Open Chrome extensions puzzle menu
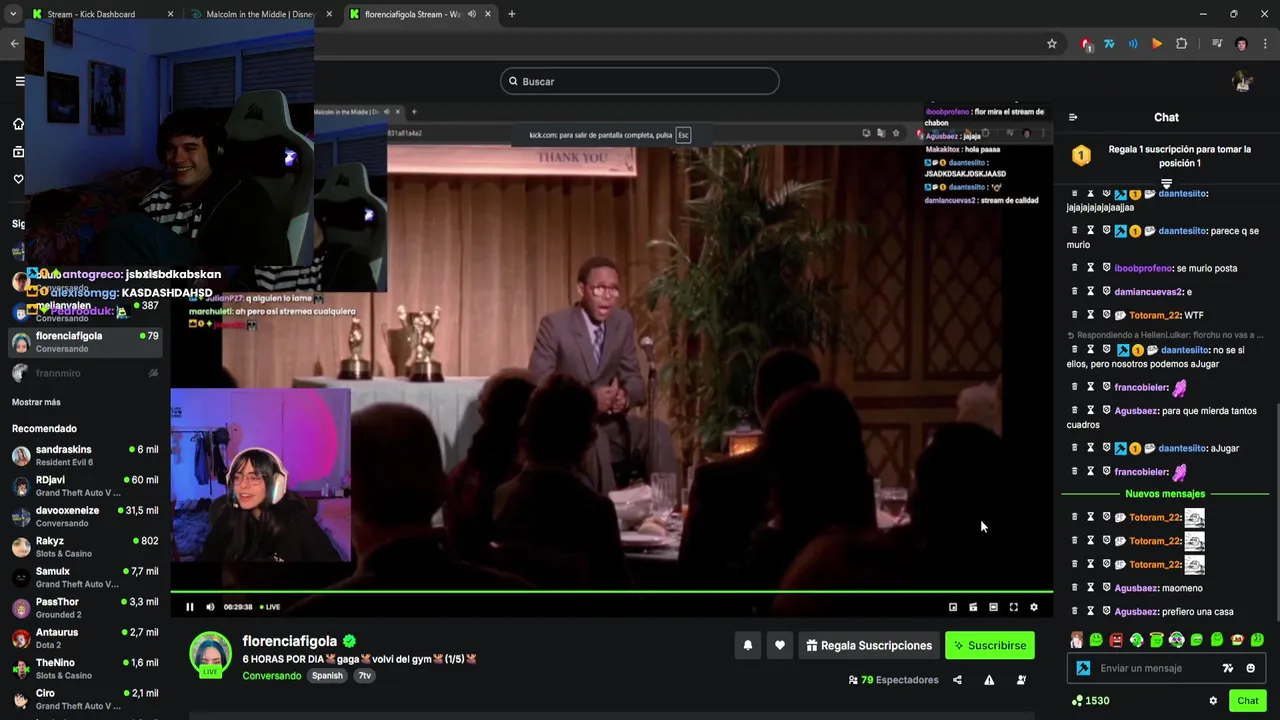Screen dimensions: 1280x720 (x=1181, y=44)
